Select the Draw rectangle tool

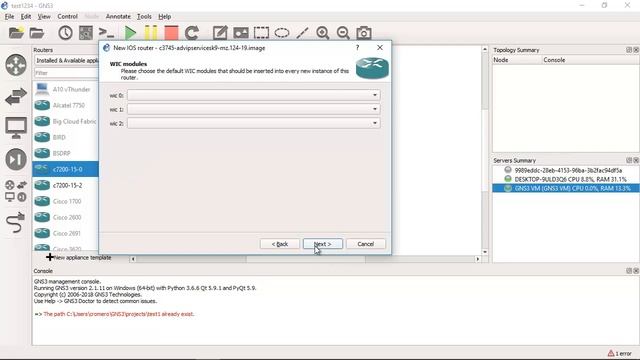(261, 33)
